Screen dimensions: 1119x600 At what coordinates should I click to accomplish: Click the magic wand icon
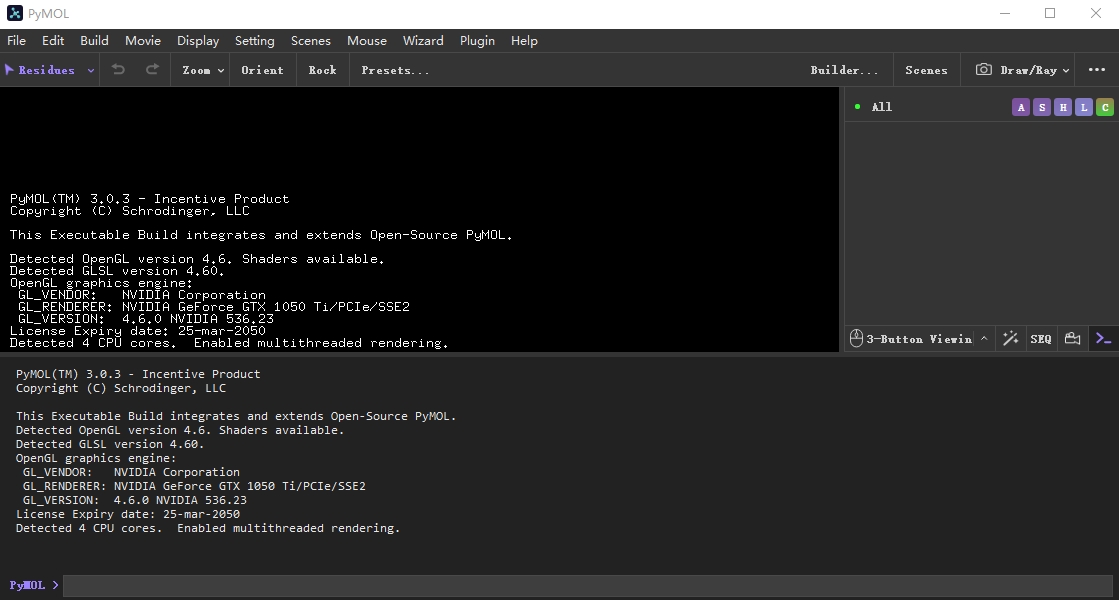pos(1011,338)
